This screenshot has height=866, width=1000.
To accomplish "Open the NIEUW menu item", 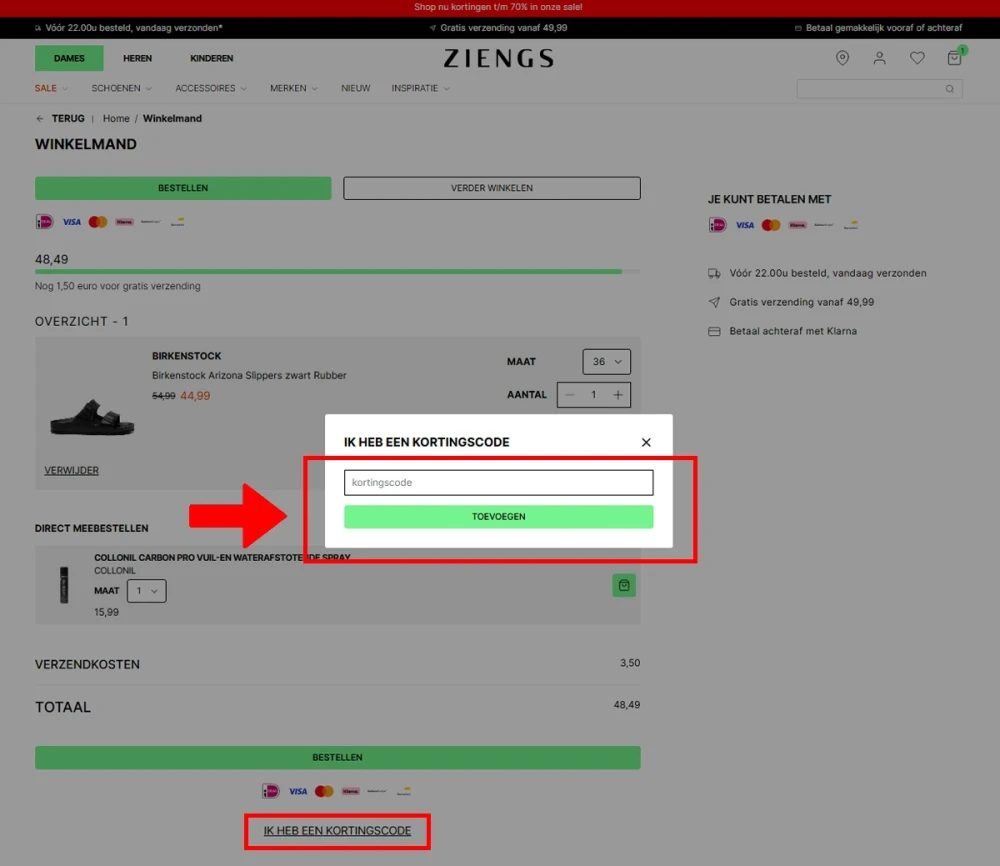I will (355, 88).
